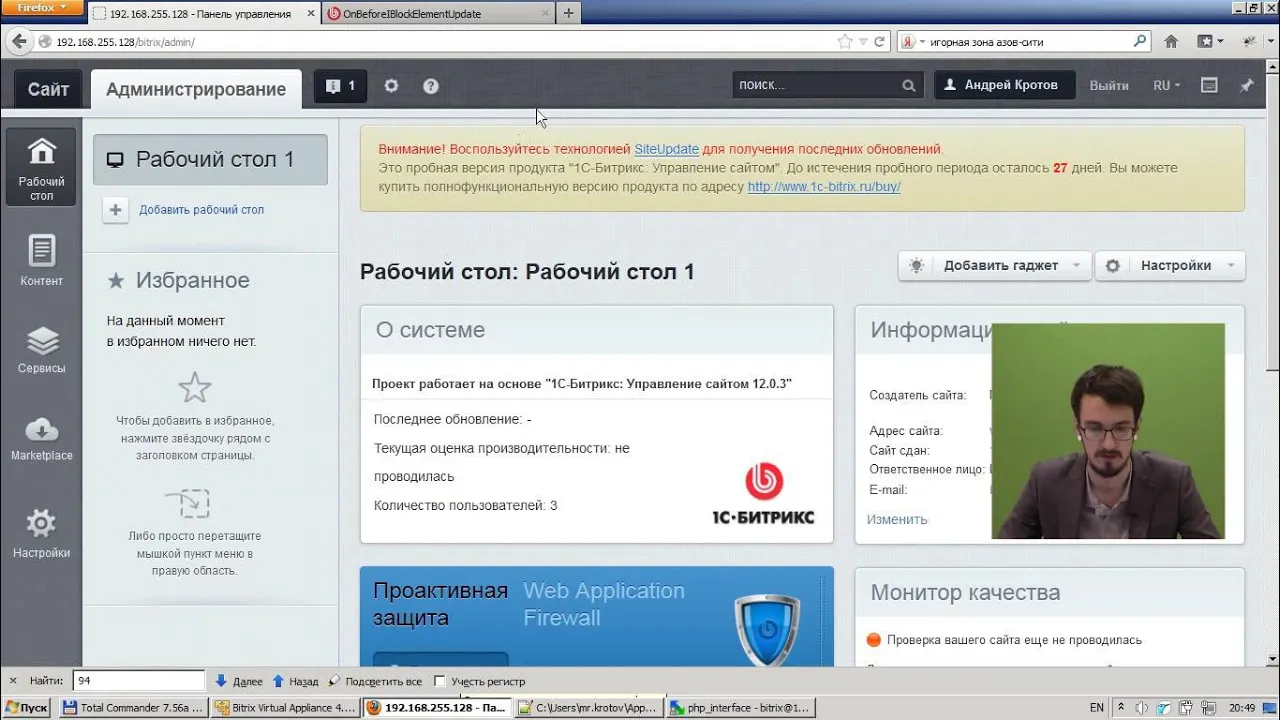The width and height of the screenshot is (1280, 720).
Task: Click the find bar Найти text field
Action: (x=139, y=681)
